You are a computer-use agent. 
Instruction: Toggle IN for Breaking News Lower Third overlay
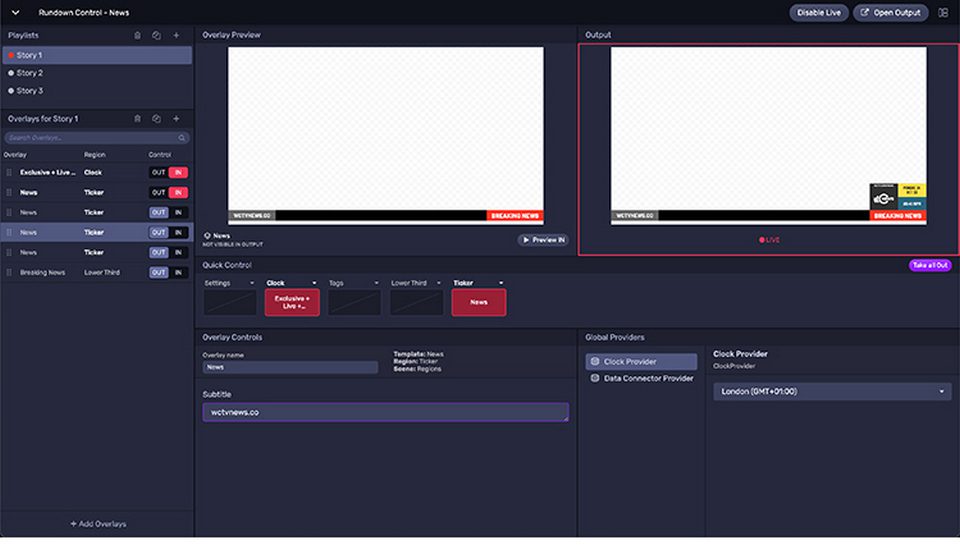coord(178,272)
